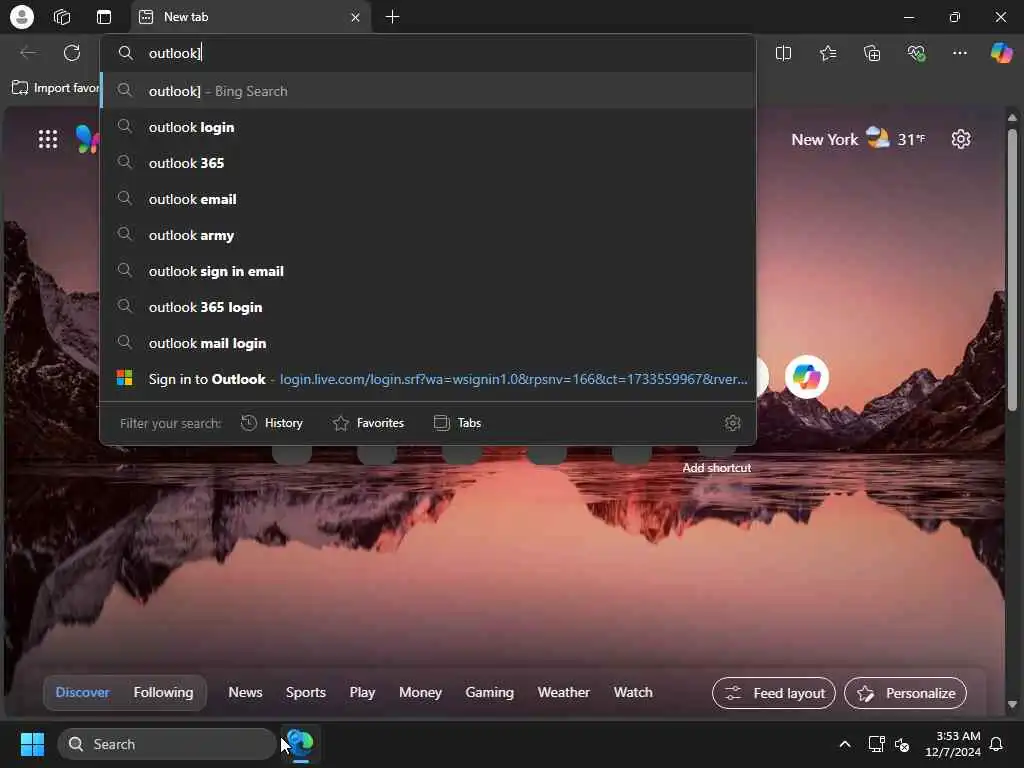Open notifications bell icon
Screen dimensions: 1024x768
tap(997, 744)
